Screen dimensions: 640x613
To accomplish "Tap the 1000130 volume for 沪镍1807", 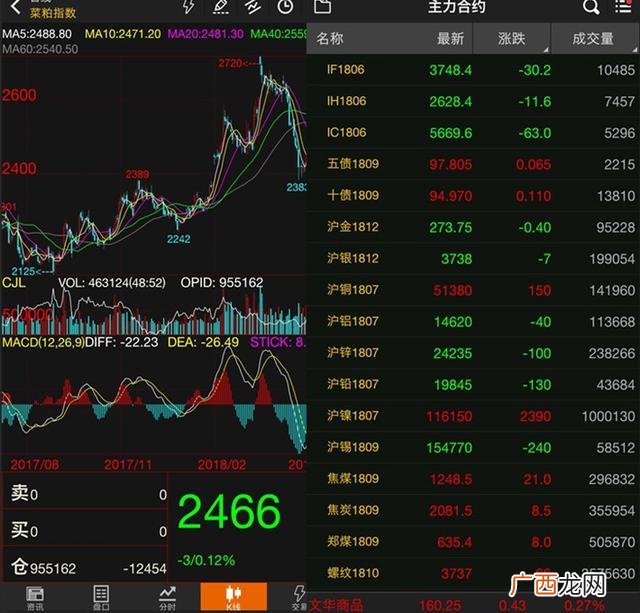I will tap(608, 416).
